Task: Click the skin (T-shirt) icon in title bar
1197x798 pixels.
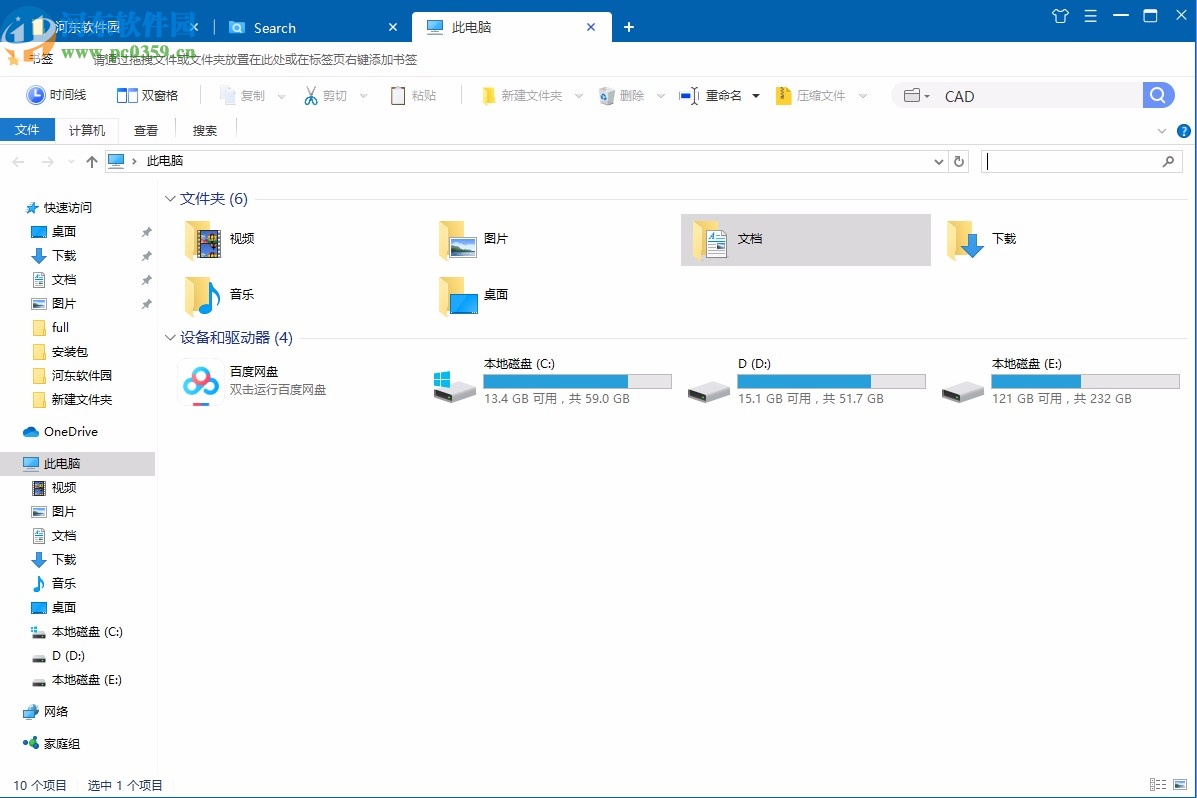Action: click(x=1061, y=16)
